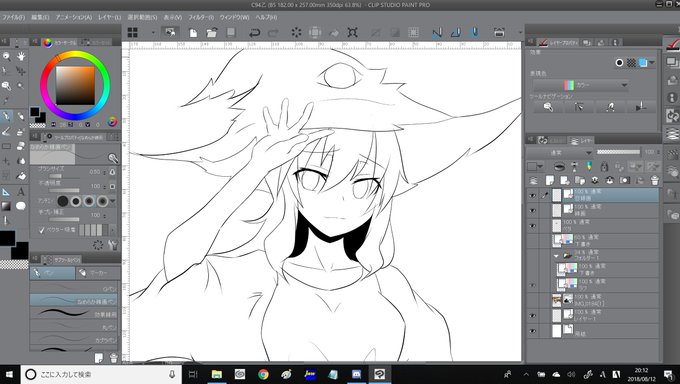
Task: Open the 編集(E) menu
Action: [x=40, y=17]
